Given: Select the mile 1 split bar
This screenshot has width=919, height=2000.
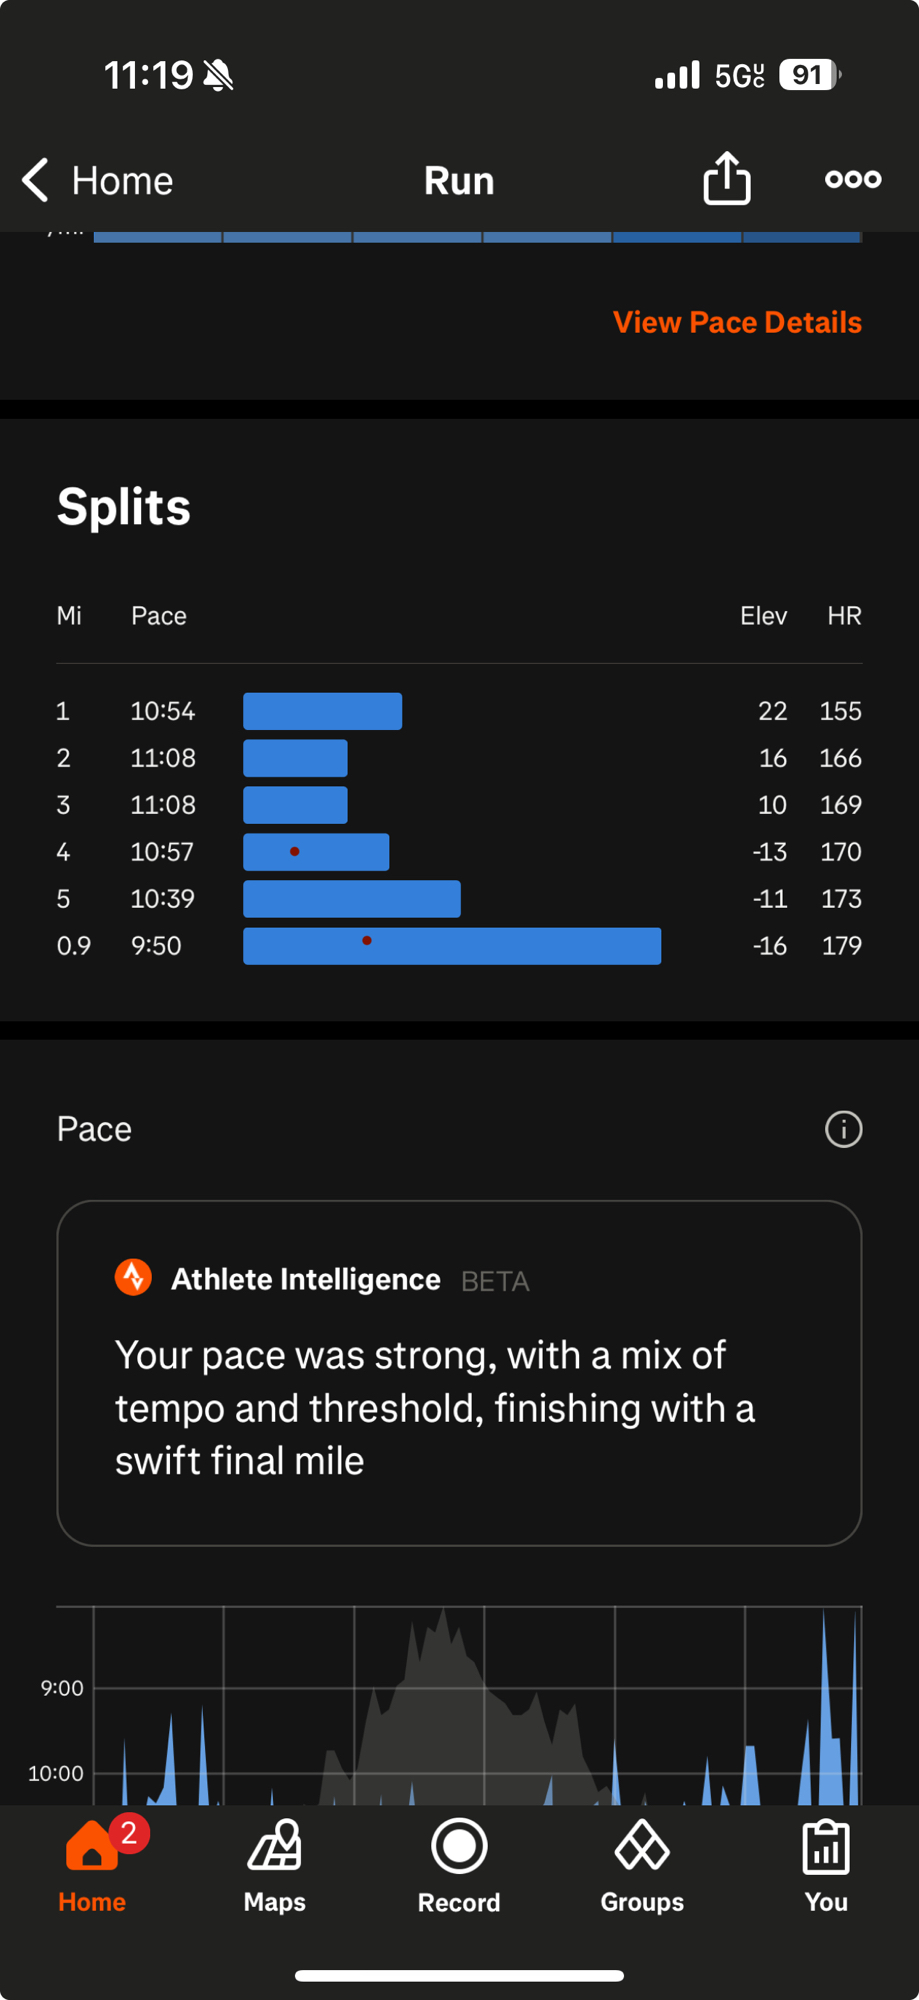Looking at the screenshot, I should point(322,711).
